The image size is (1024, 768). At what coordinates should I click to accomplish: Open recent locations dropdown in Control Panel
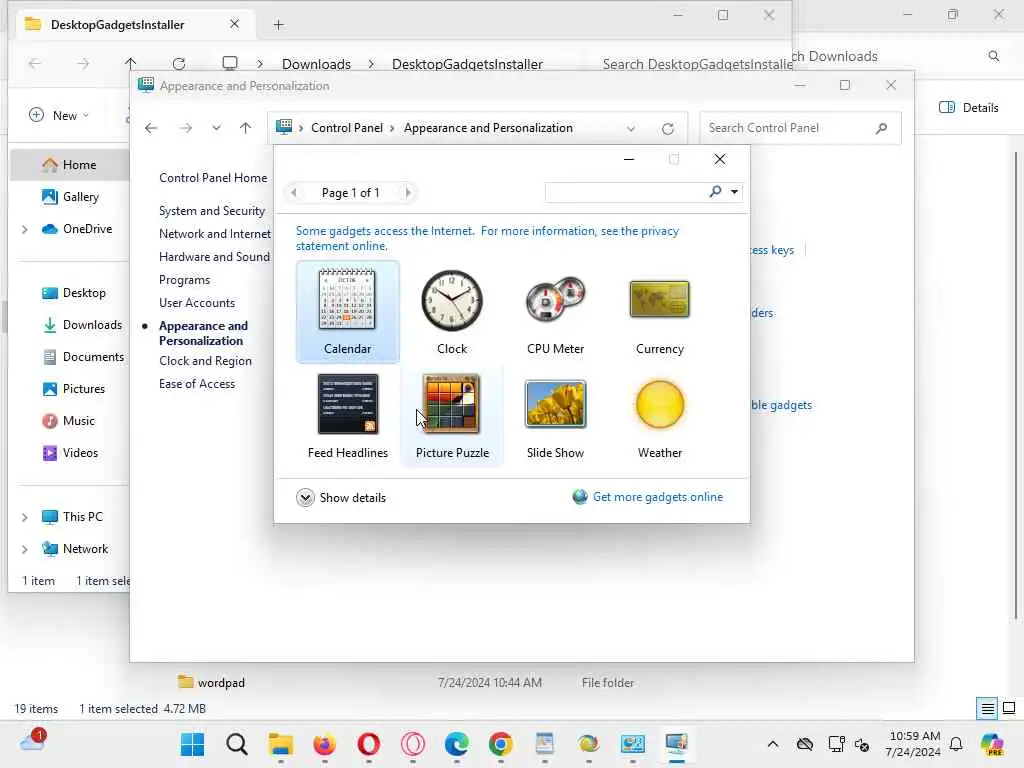pos(216,128)
